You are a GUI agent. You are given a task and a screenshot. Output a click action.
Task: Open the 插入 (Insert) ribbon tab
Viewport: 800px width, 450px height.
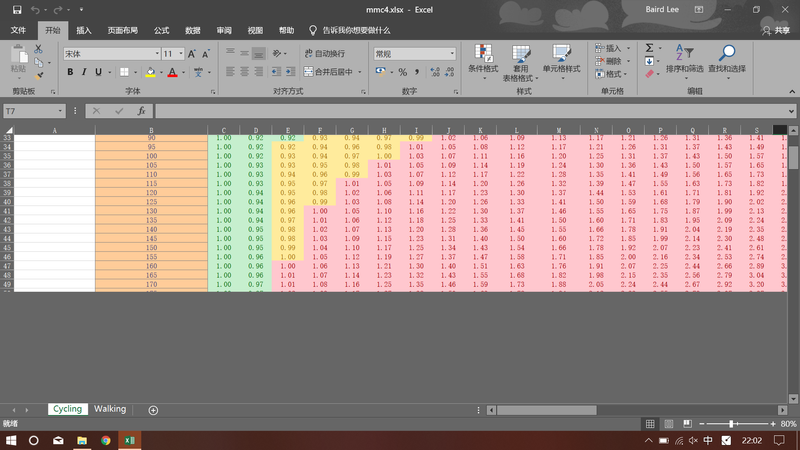pos(84,30)
